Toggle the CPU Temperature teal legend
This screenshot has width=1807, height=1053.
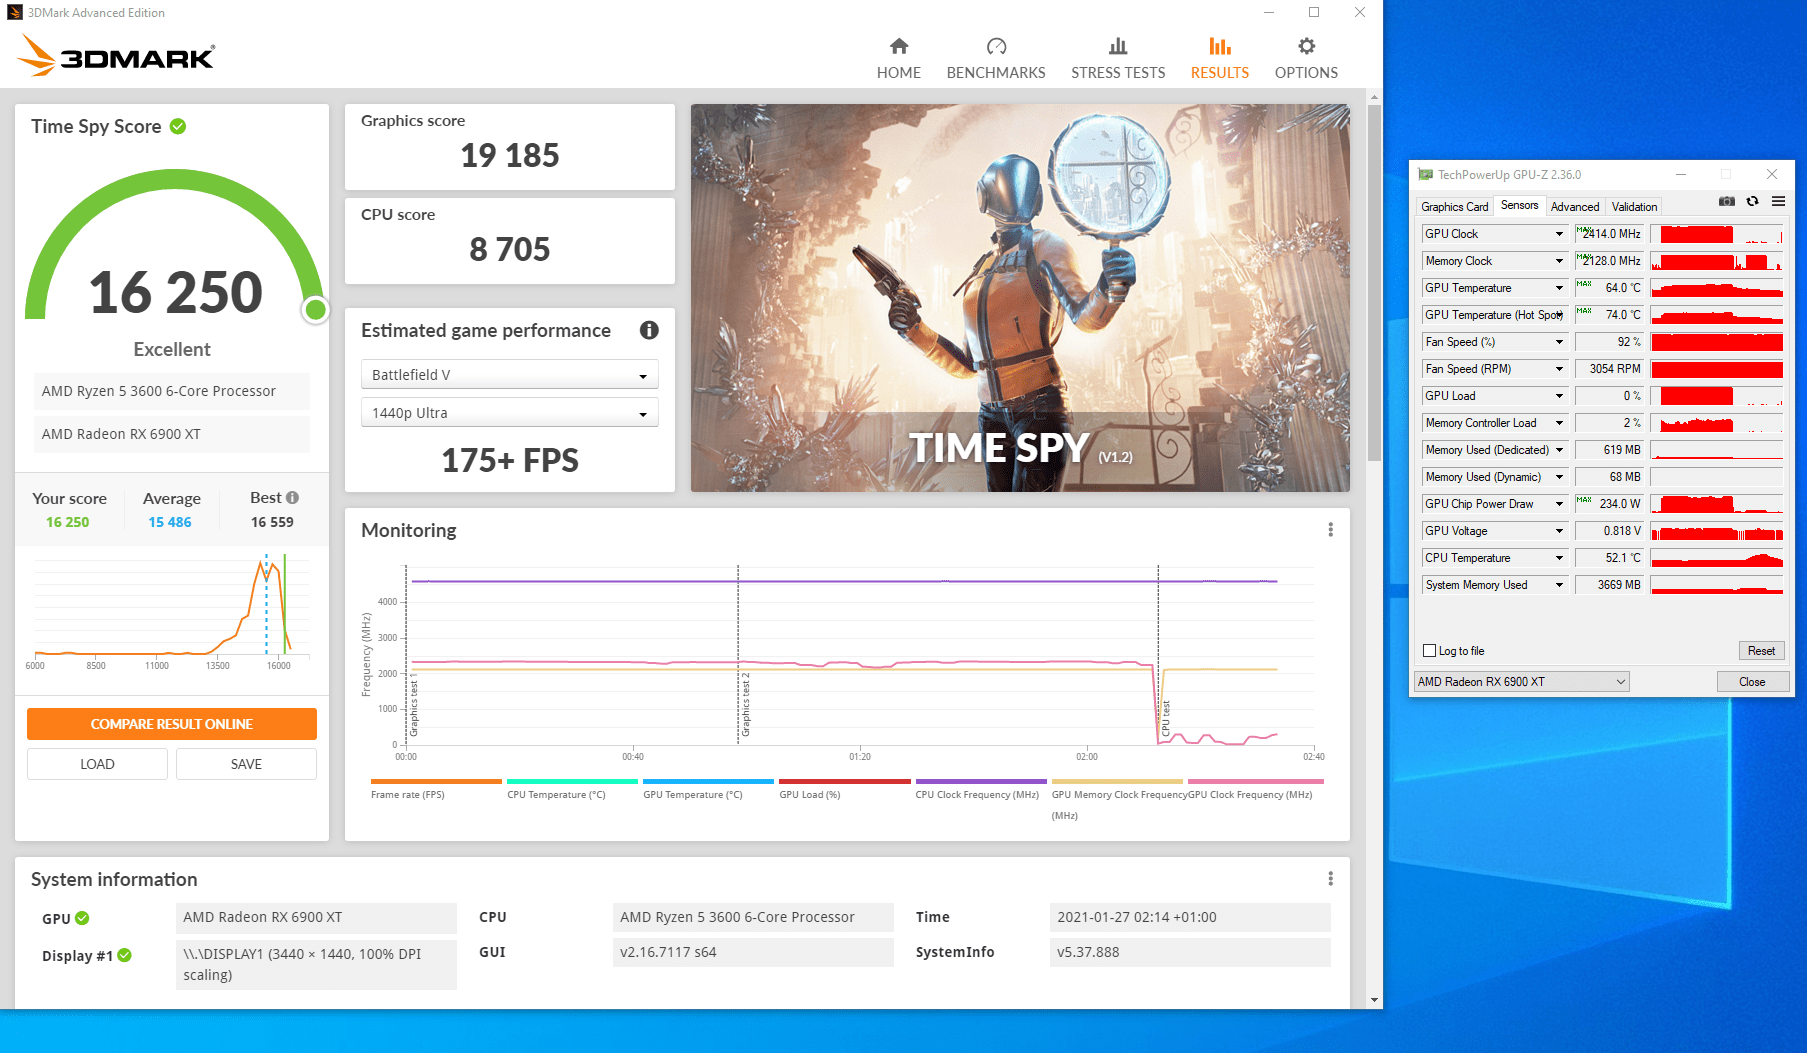coord(572,788)
